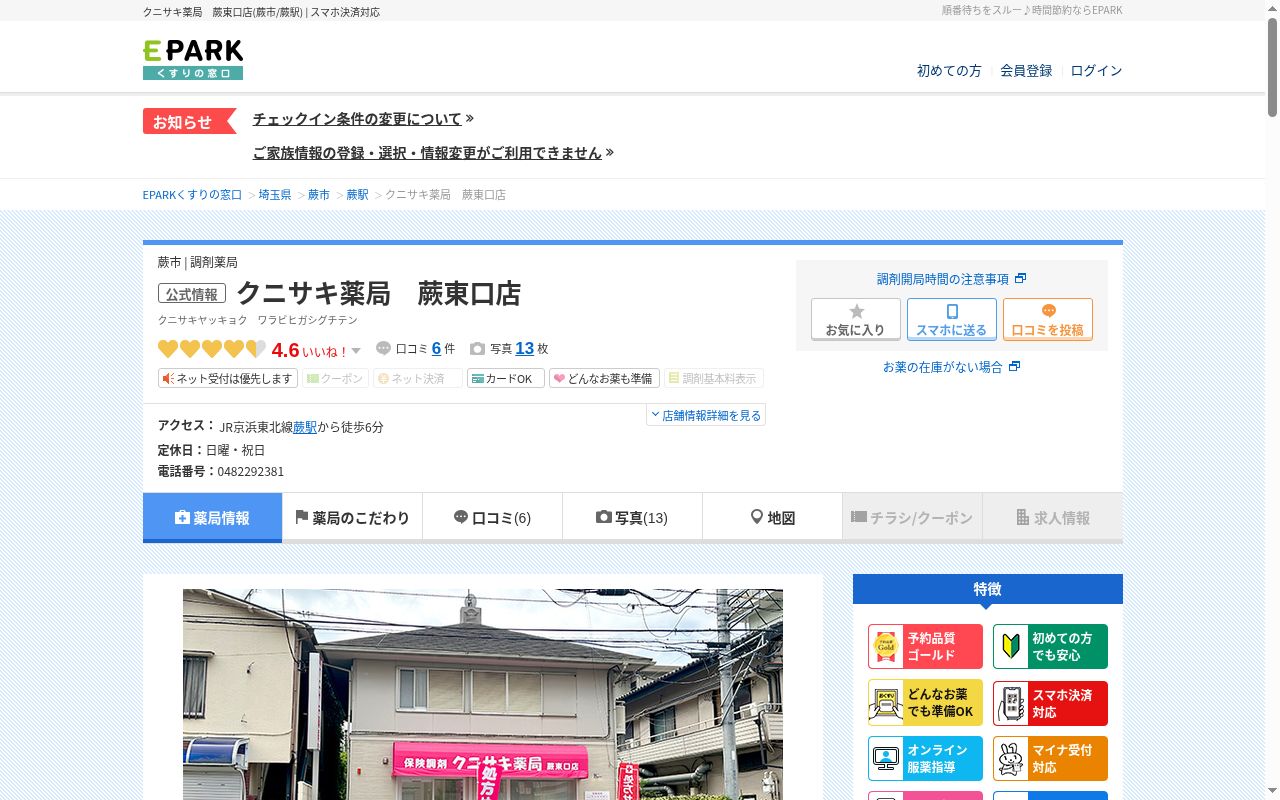The image size is (1280, 800).
Task: Switch to the 求人情報 tab
Action: (1053, 518)
